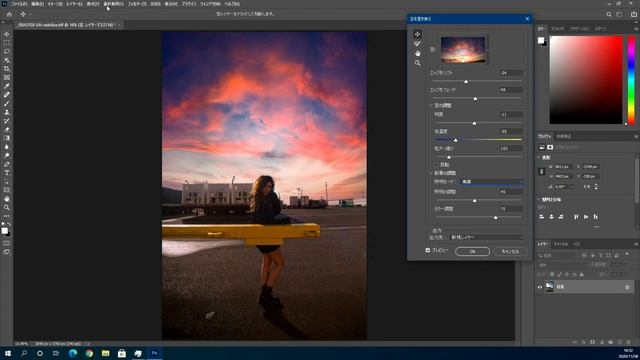Select the Rectangular Marquee tool
The image size is (640, 360).
click(x=7, y=43)
